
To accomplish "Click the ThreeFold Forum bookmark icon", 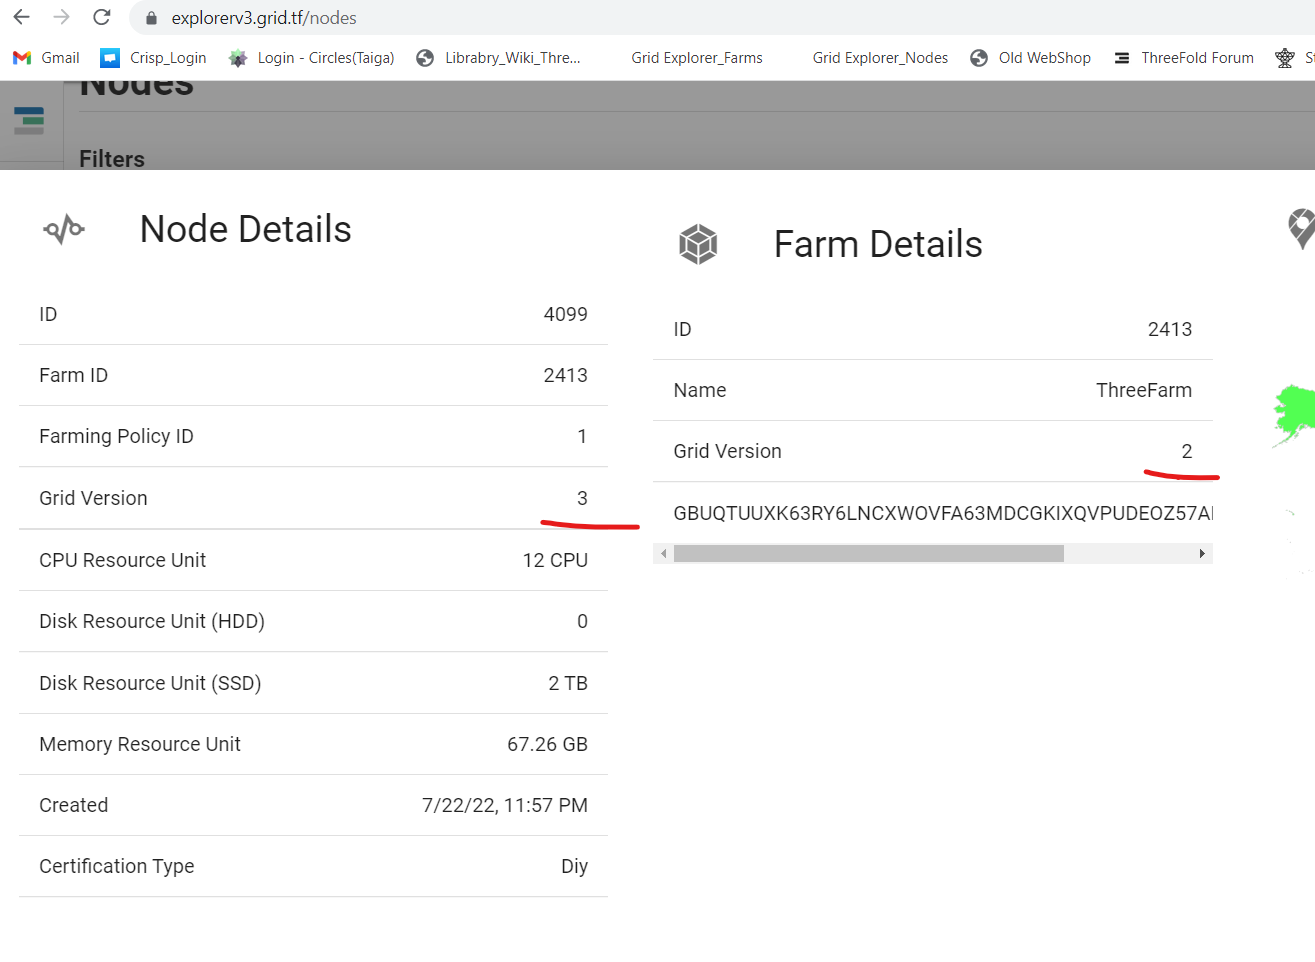I will [x=1120, y=57].
